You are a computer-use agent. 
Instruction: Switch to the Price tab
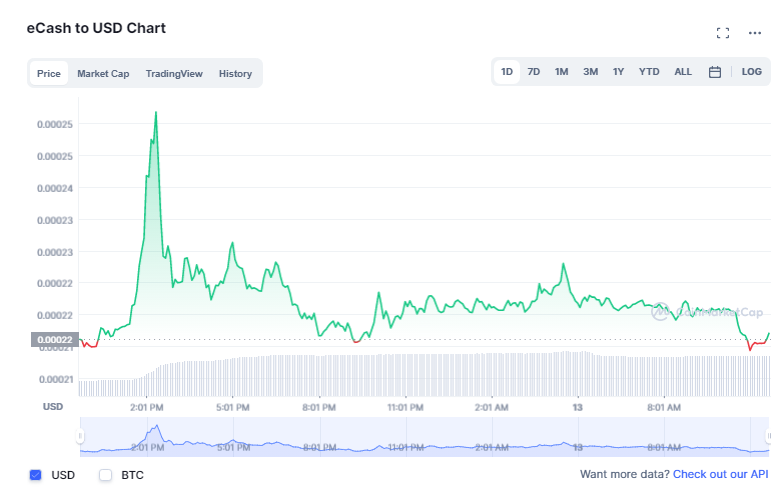48,74
